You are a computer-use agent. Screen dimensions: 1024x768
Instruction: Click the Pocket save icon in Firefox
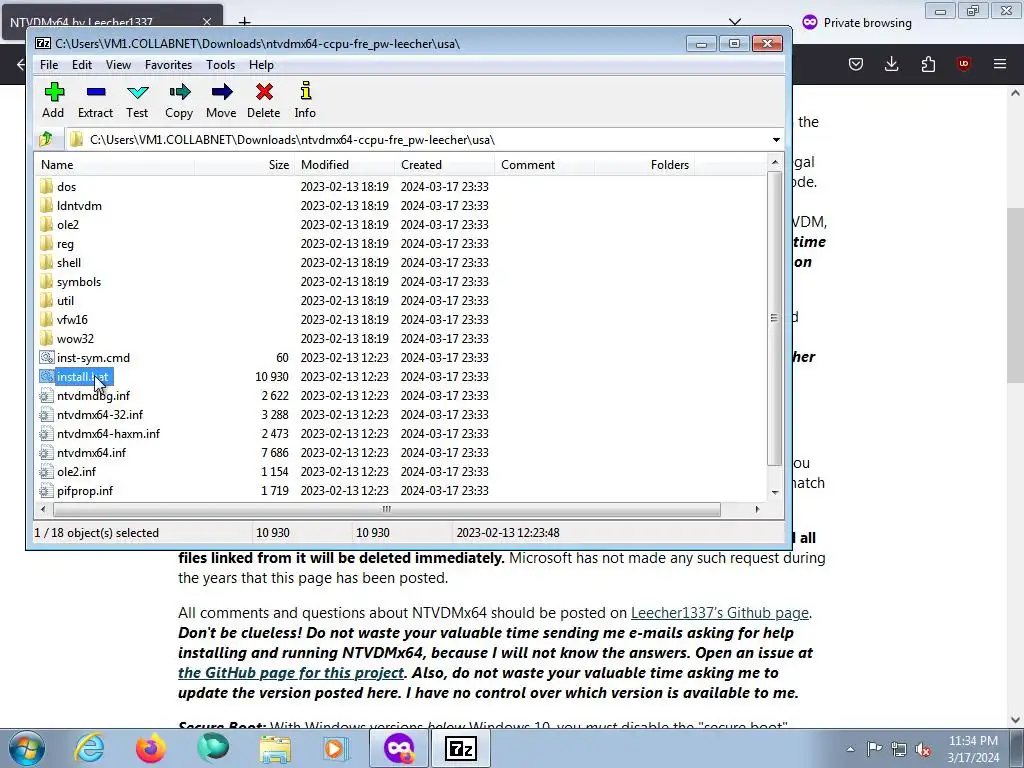click(x=856, y=64)
